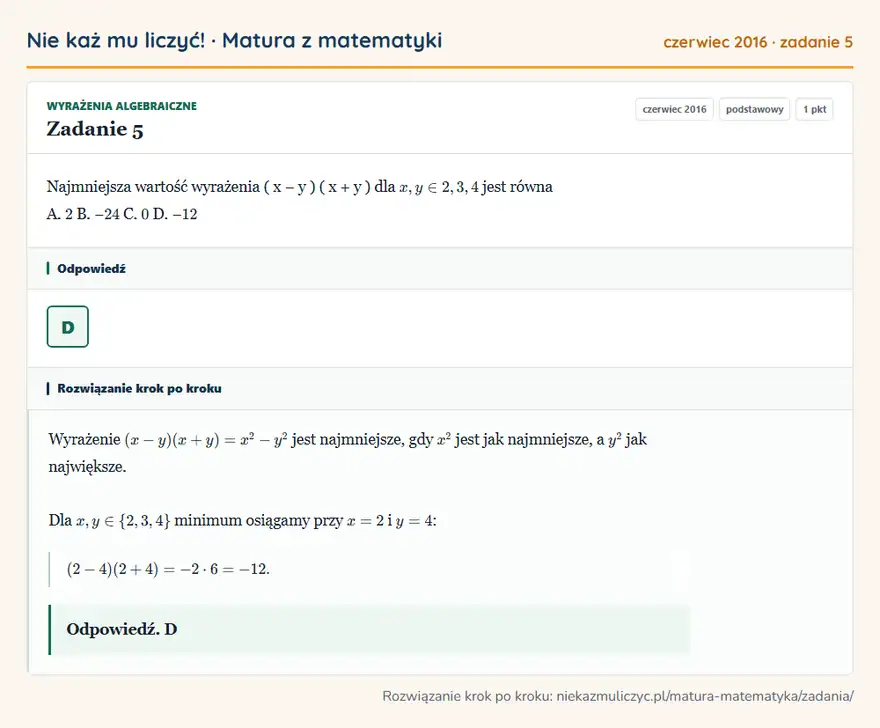The height and width of the screenshot is (728, 880).
Task: Click the '1 pkt' points badge
Action: point(814,109)
